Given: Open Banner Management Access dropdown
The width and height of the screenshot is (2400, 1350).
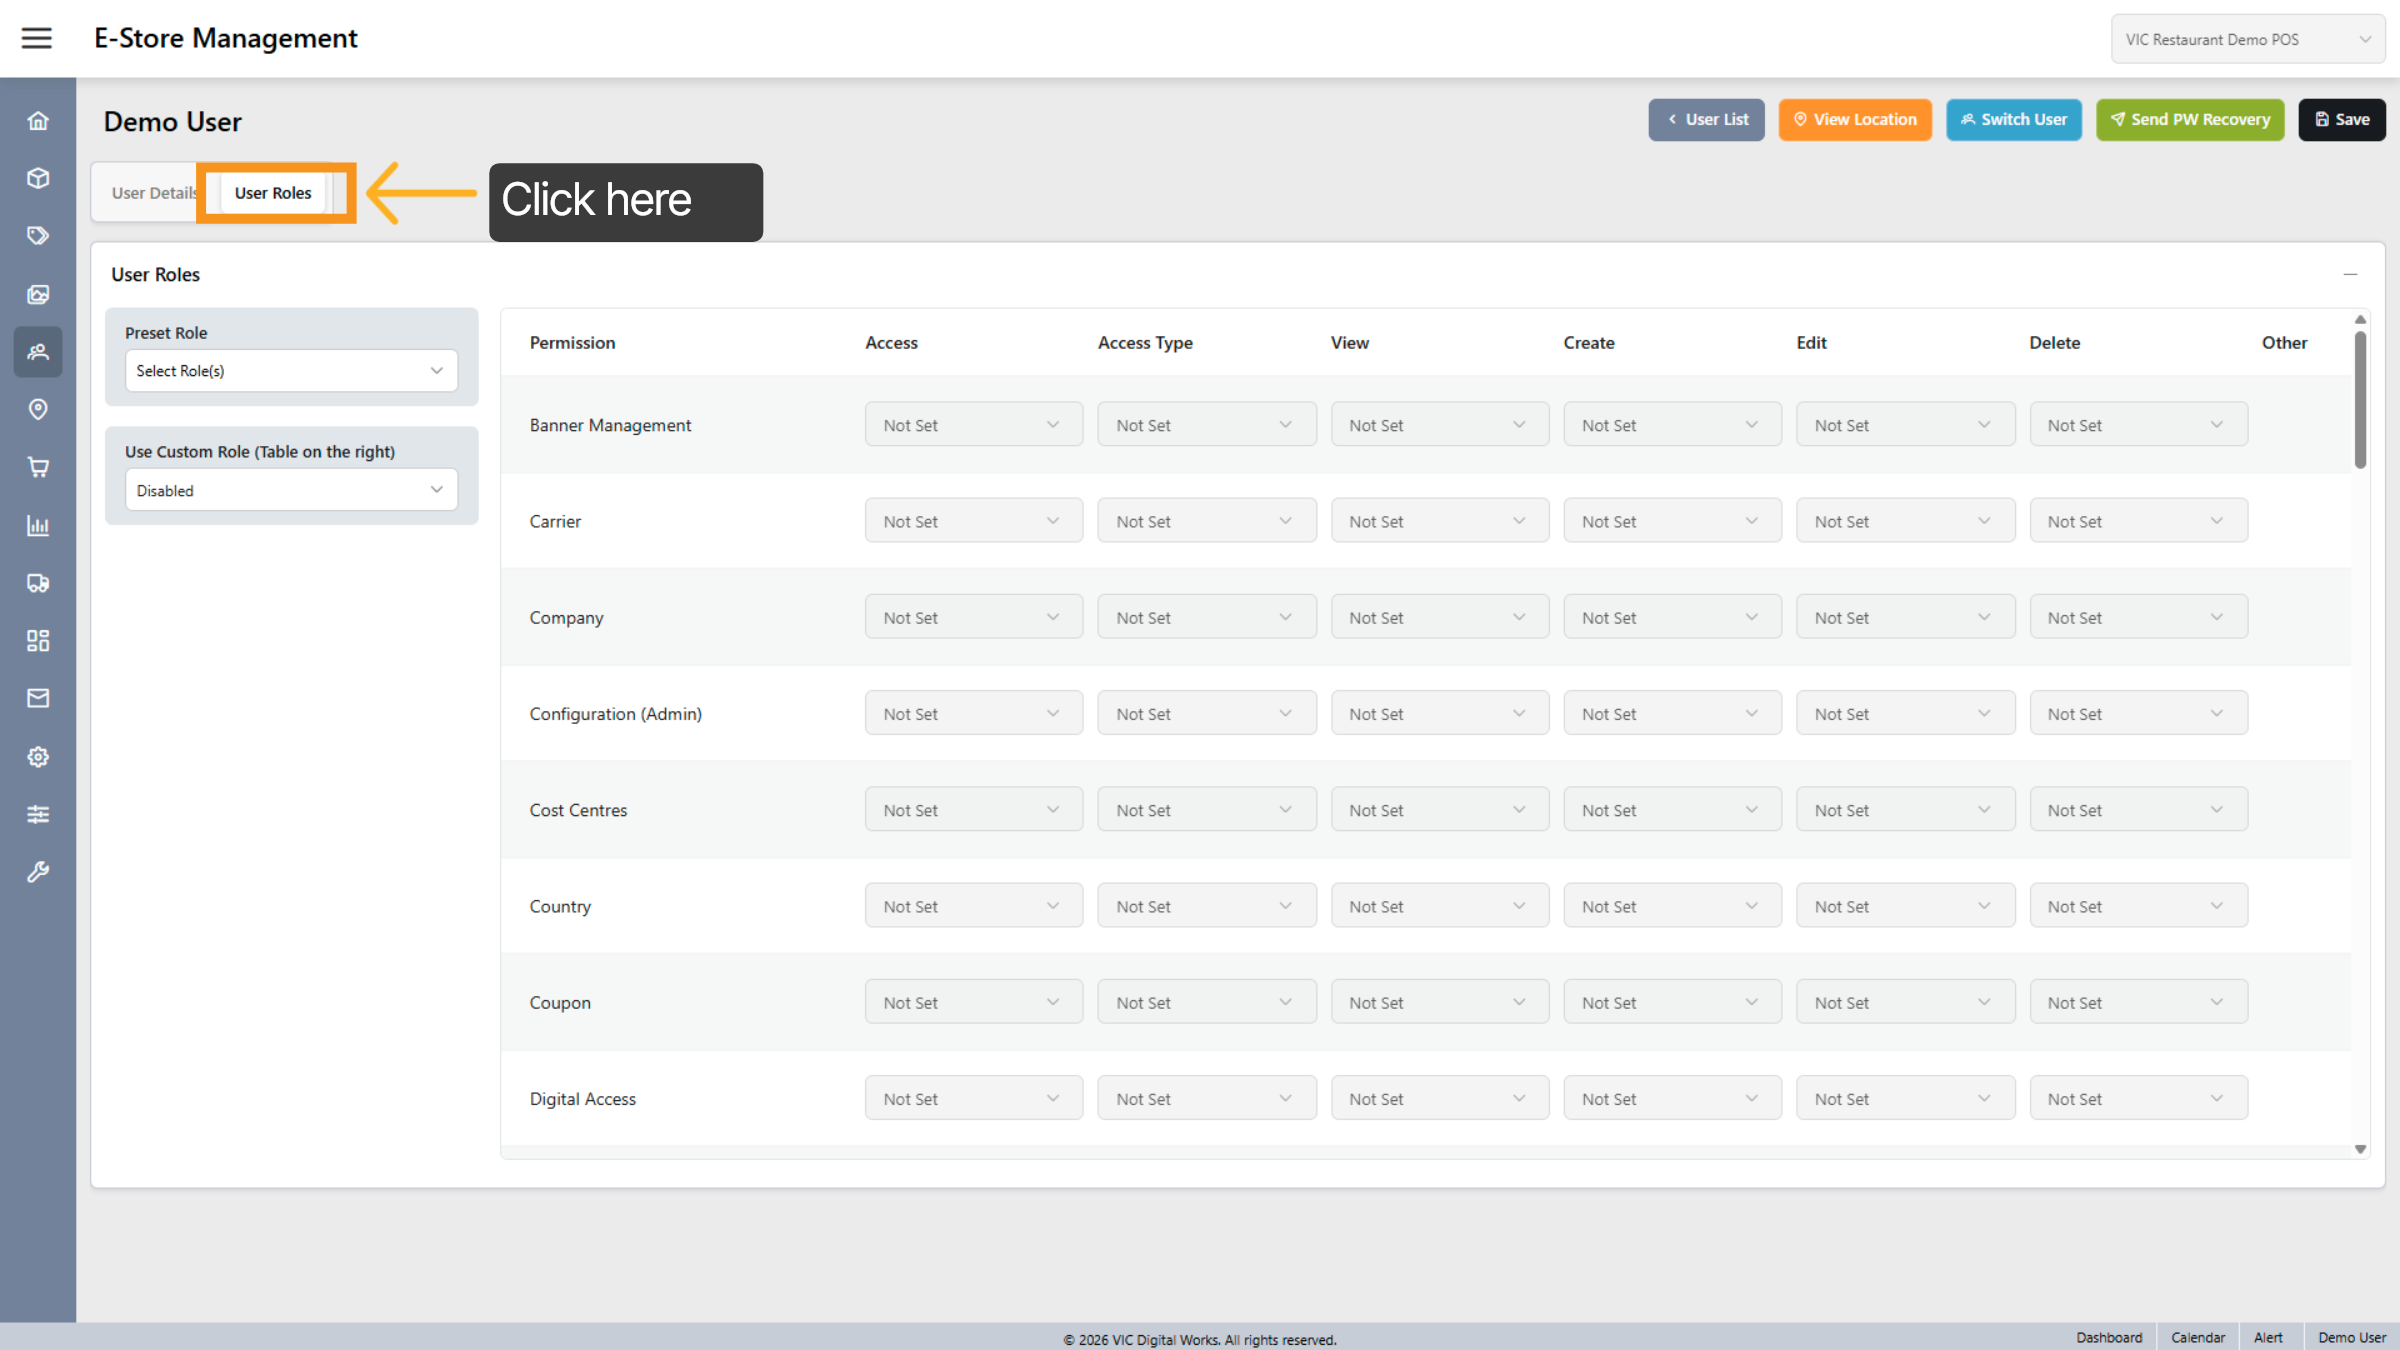Looking at the screenshot, I should [972, 425].
